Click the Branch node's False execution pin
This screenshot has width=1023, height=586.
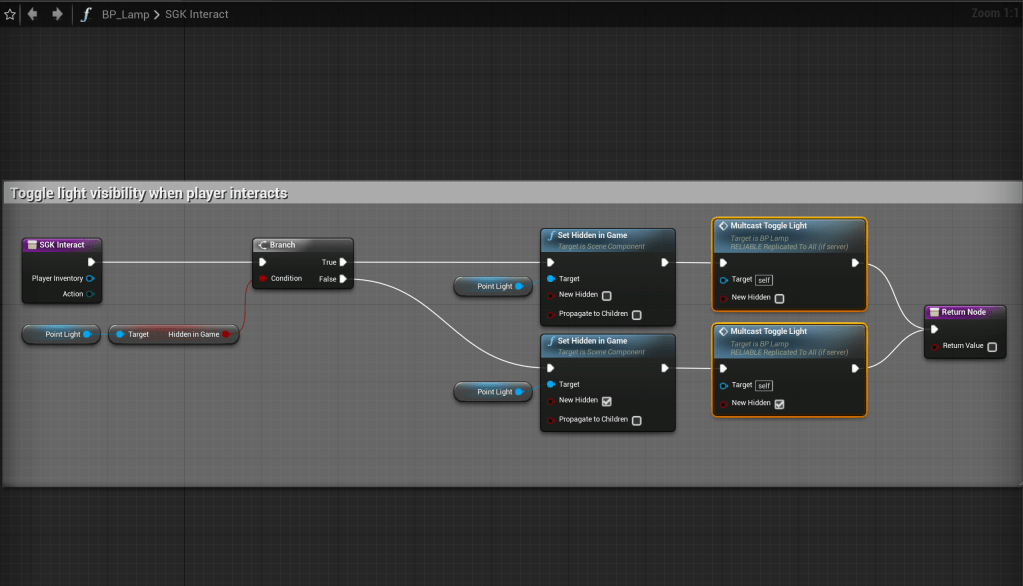tap(343, 279)
